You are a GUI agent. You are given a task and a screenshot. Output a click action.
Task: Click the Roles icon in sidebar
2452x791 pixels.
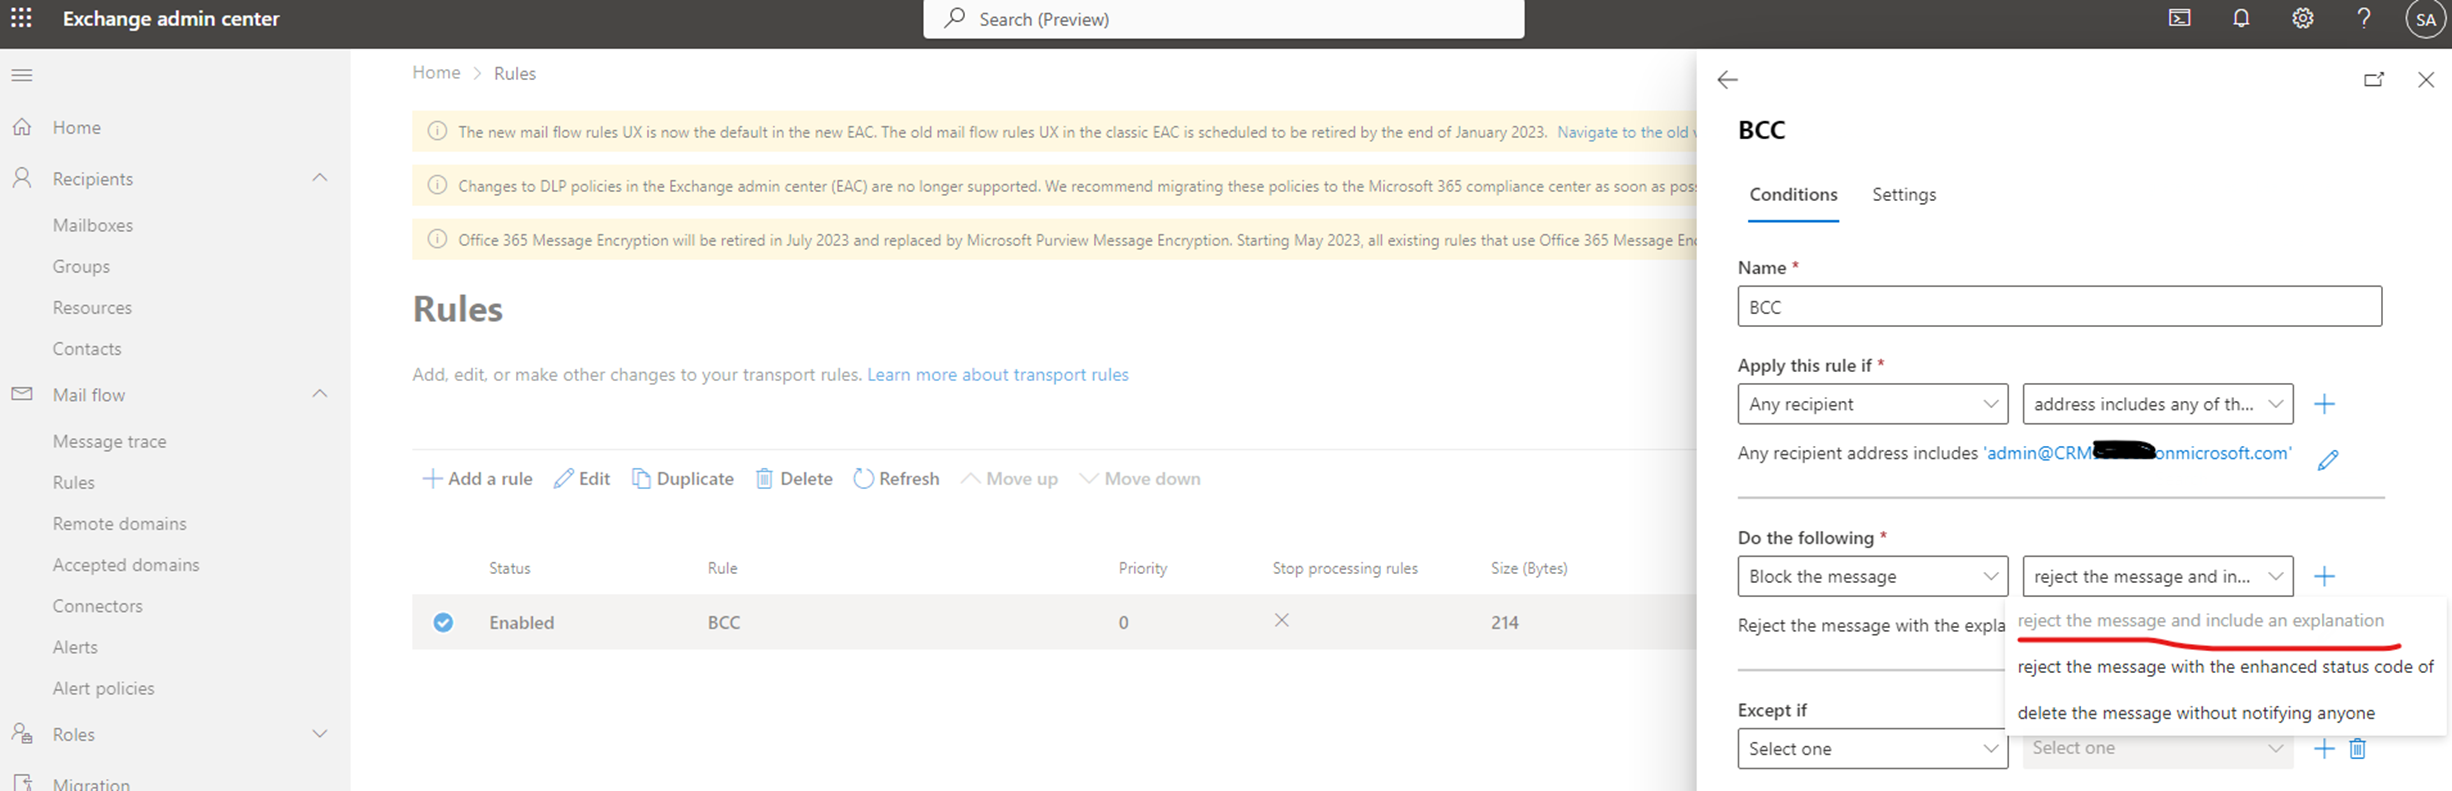(22, 734)
